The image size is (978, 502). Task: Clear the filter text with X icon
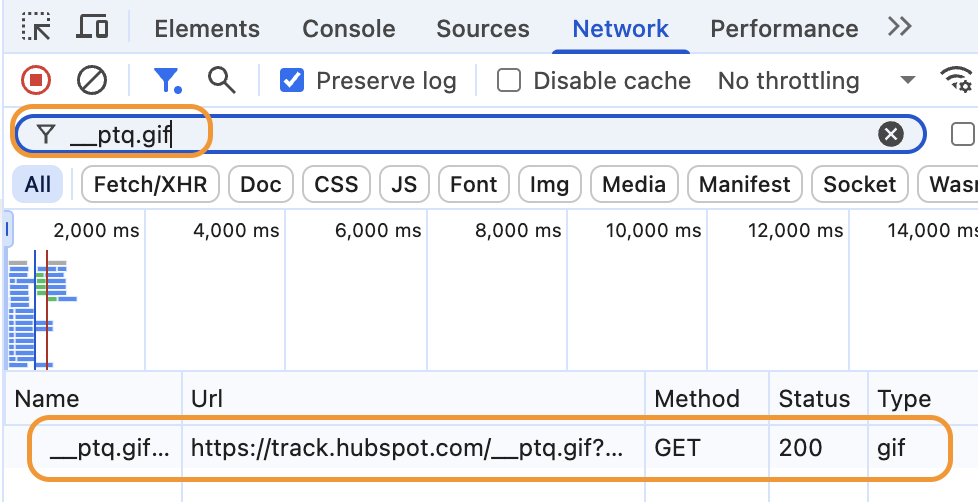coord(890,134)
